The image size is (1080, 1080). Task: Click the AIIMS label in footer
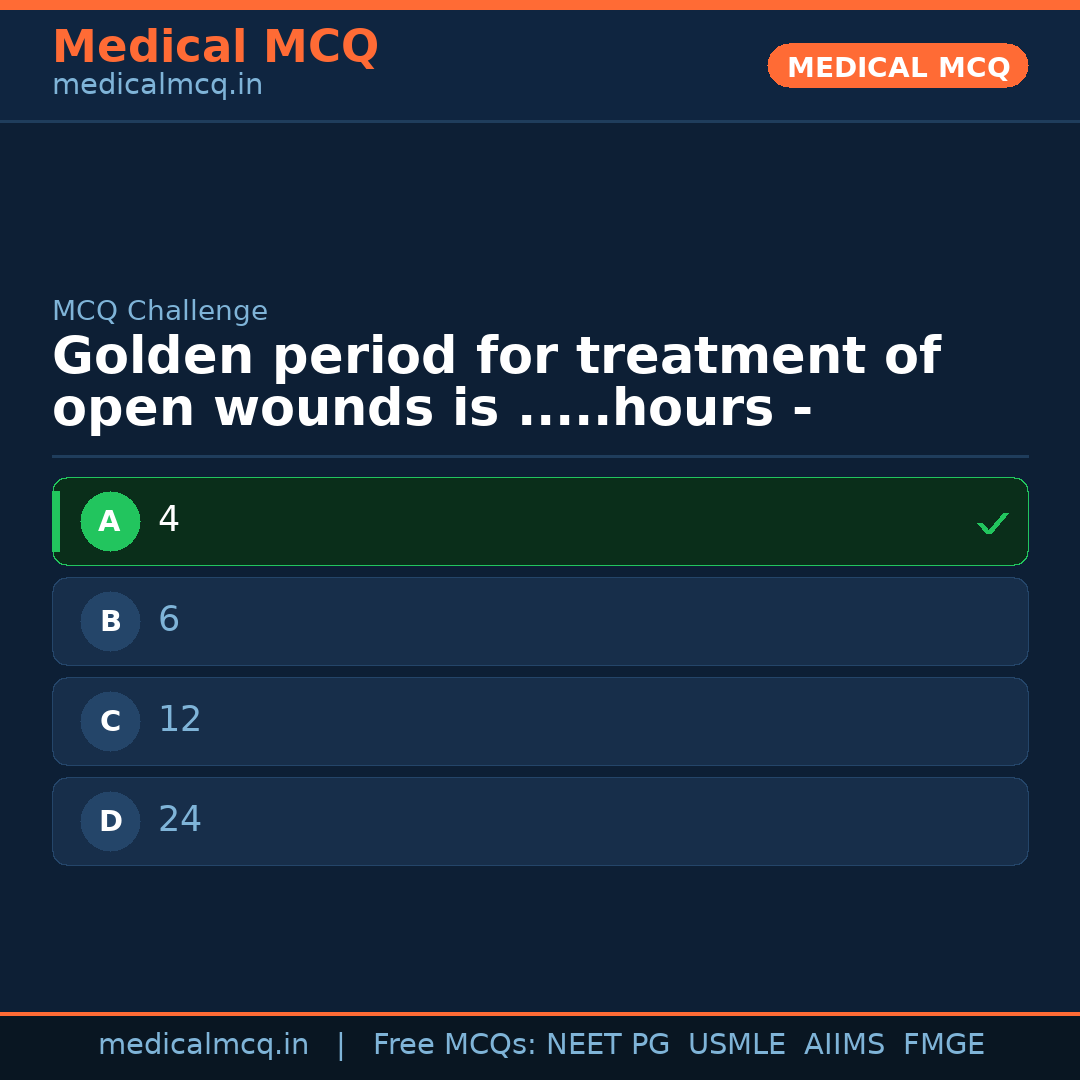[845, 1044]
